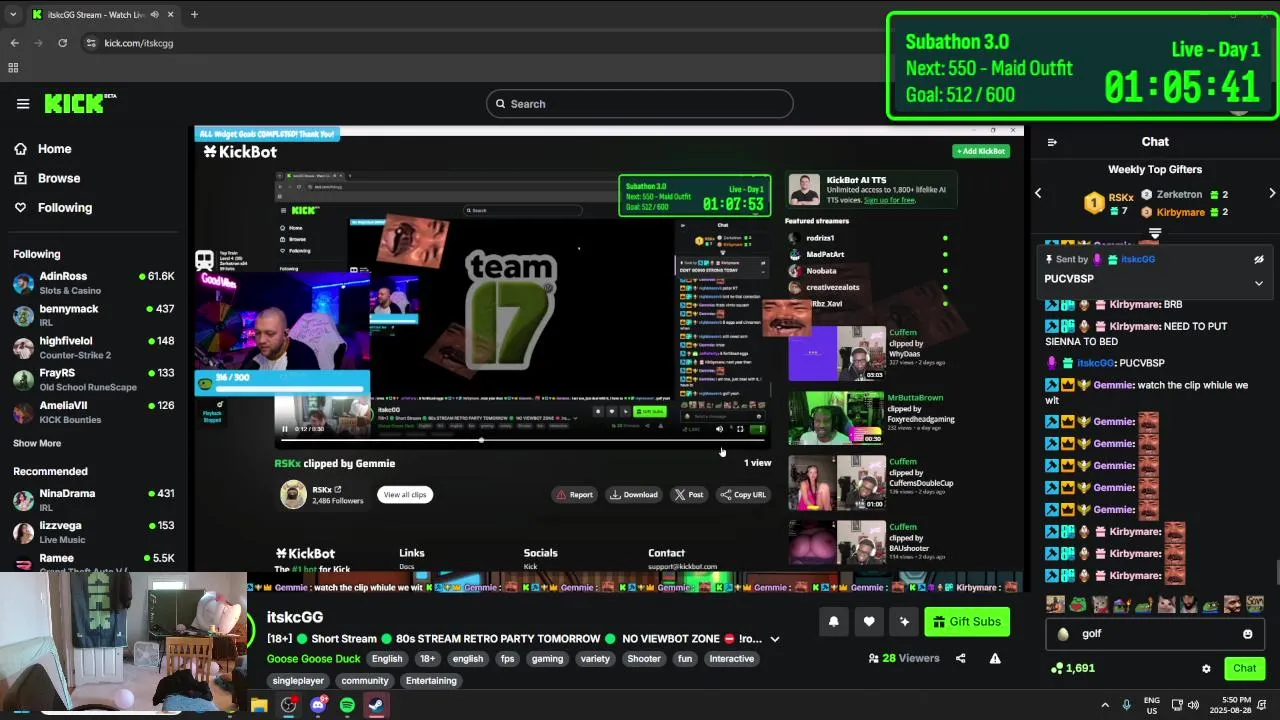The height and width of the screenshot is (720, 1280).
Task: Report the stream with the warning triangle icon
Action: (995, 658)
